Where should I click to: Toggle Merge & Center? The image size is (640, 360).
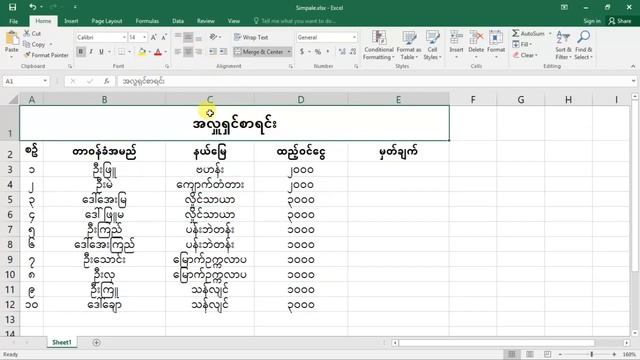[259, 52]
